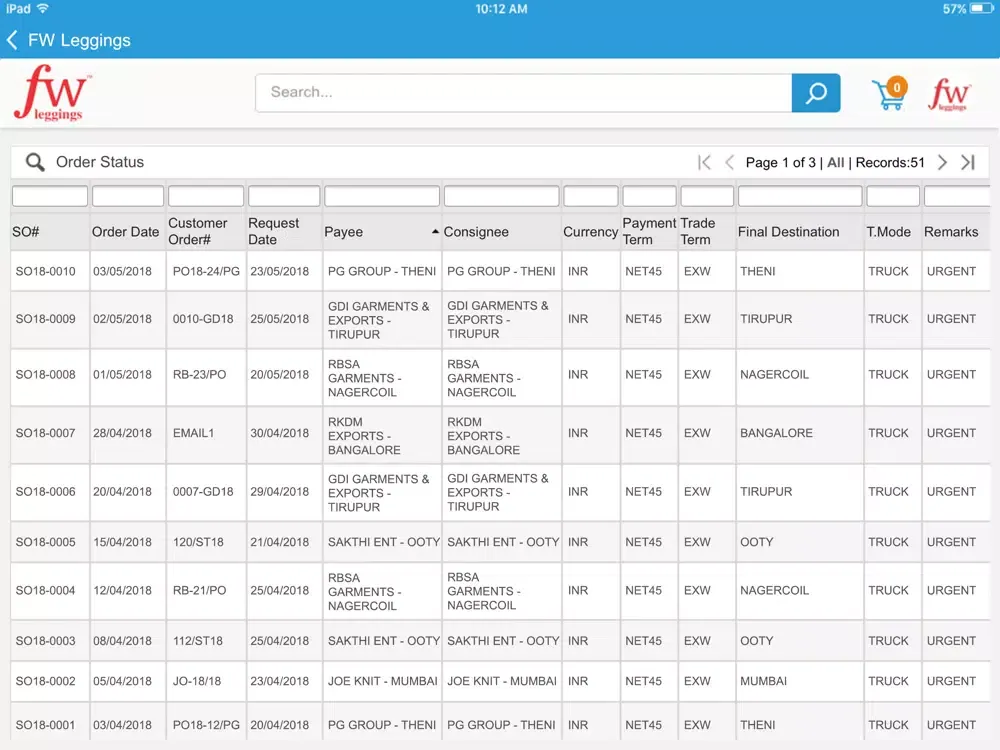Sort by Order Date column header
The height and width of the screenshot is (750, 1000).
pyautogui.click(x=125, y=232)
